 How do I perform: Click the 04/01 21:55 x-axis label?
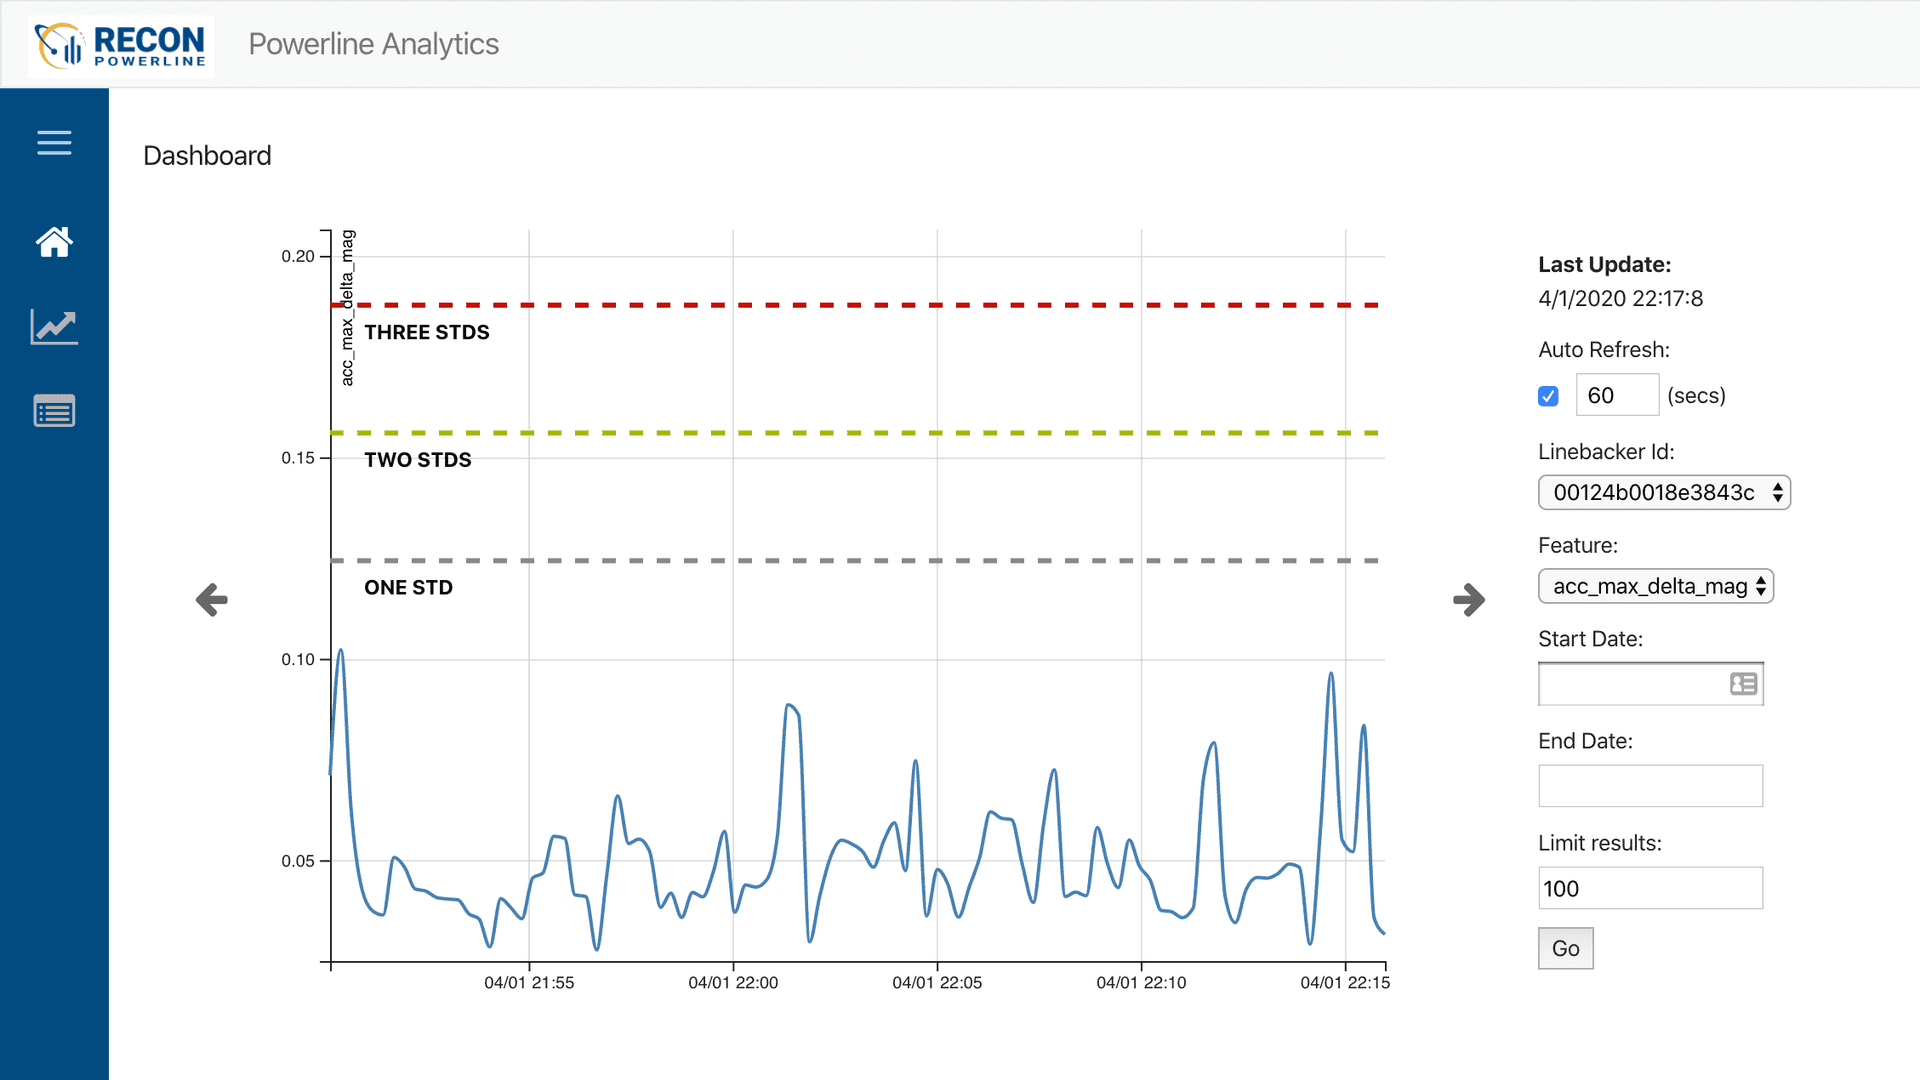[x=529, y=983]
